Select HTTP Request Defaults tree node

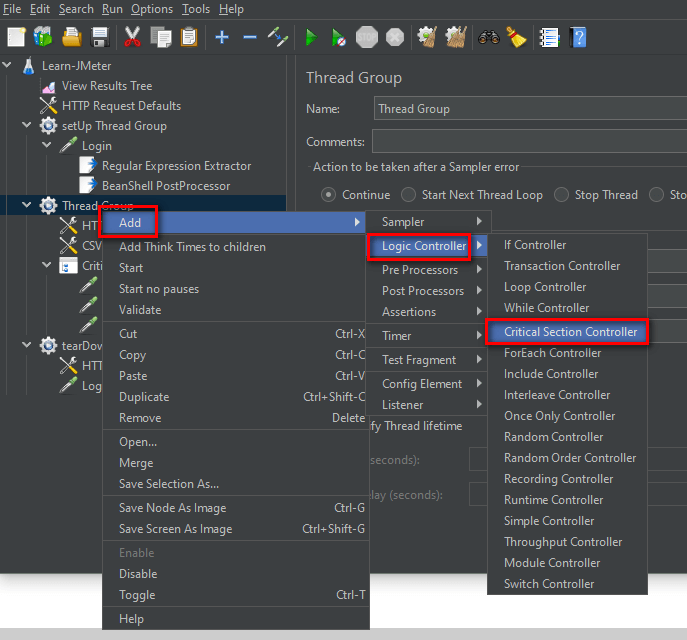pos(121,106)
